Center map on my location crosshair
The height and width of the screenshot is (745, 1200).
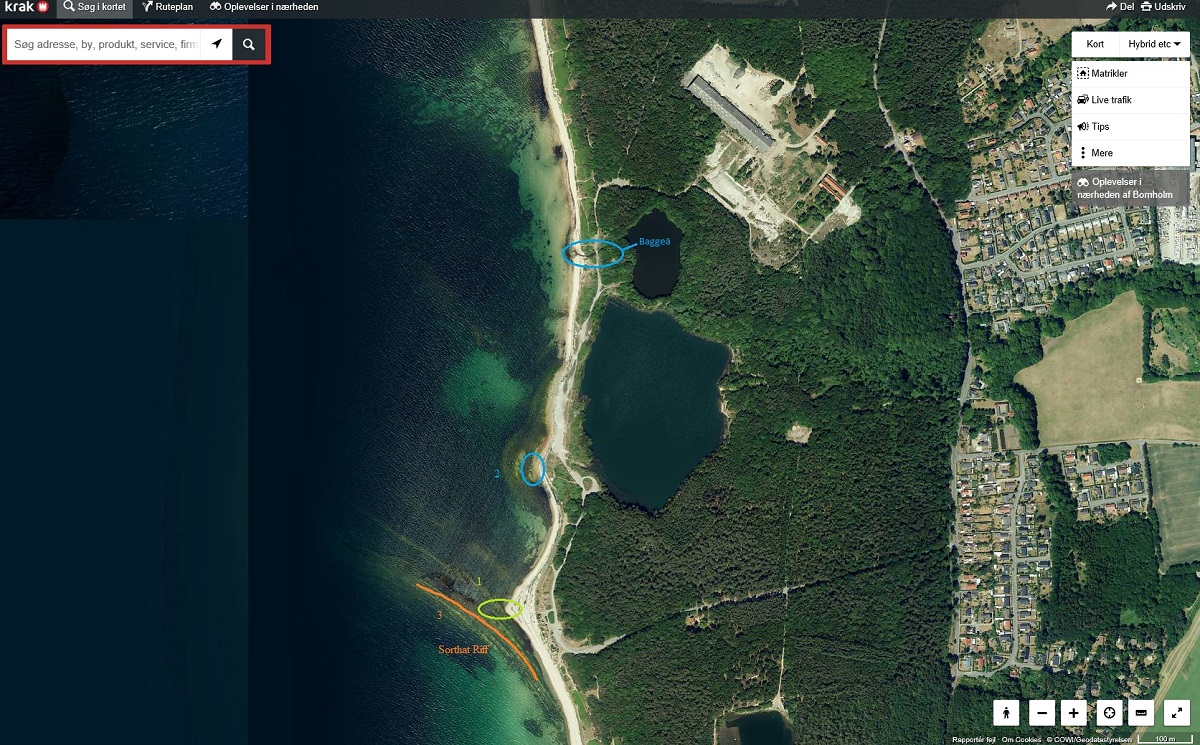click(x=1108, y=713)
